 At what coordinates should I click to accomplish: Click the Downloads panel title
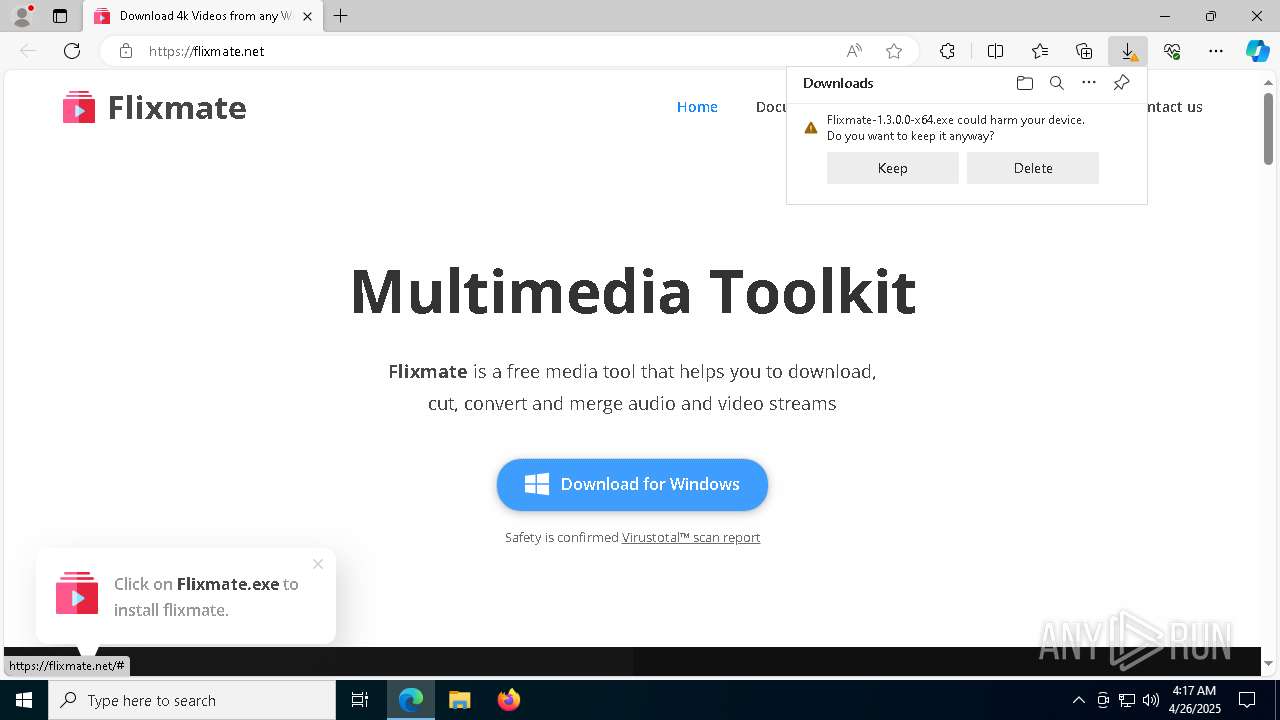[x=838, y=83]
